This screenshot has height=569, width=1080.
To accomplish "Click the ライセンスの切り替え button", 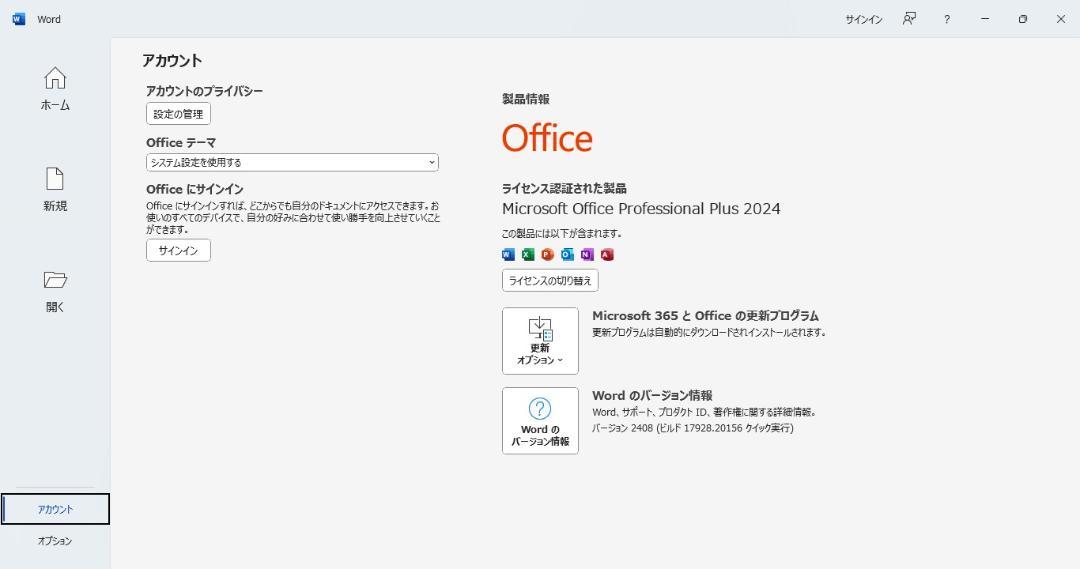I will click(550, 280).
